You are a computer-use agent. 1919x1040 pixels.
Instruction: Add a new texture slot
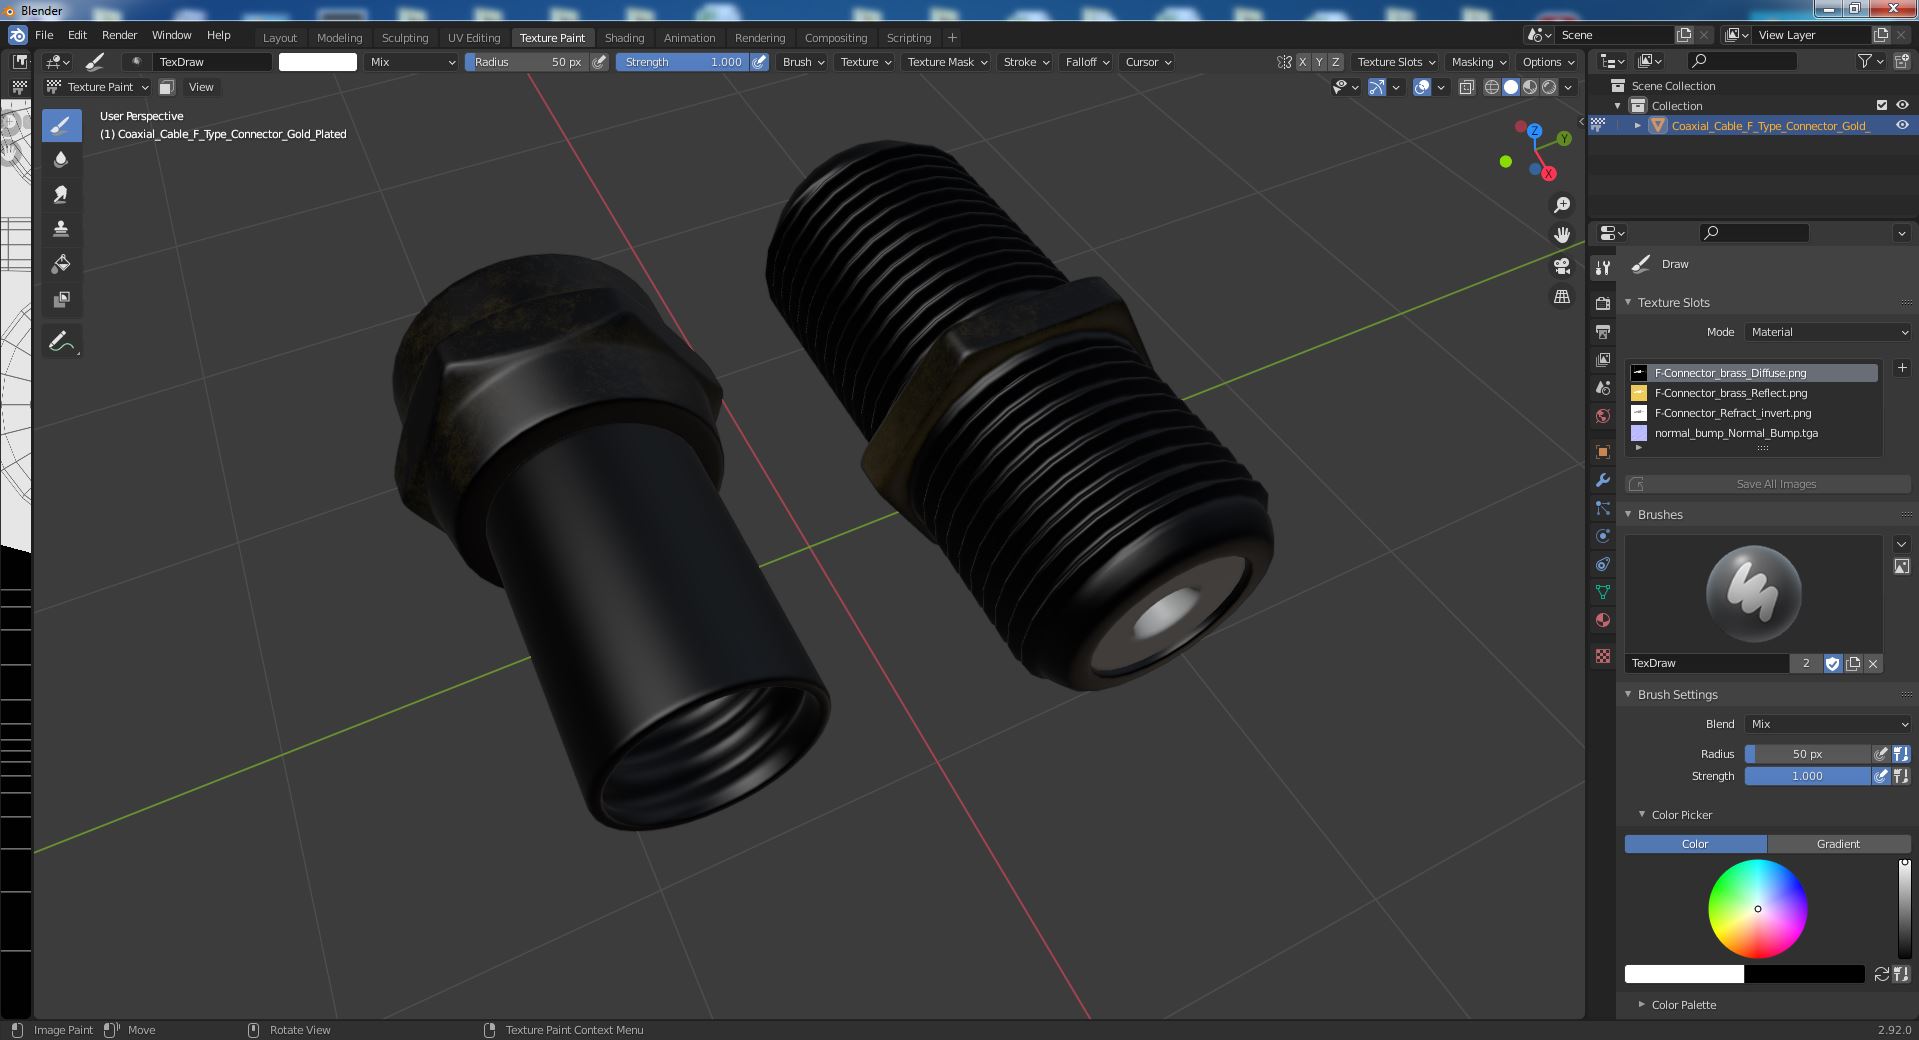1902,368
